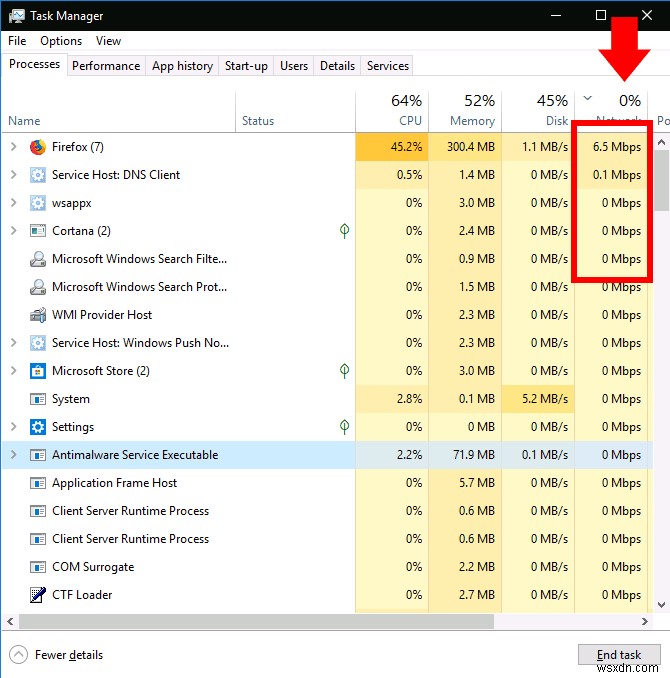Expand Service Host: Windows Push Notifications group

(13, 342)
